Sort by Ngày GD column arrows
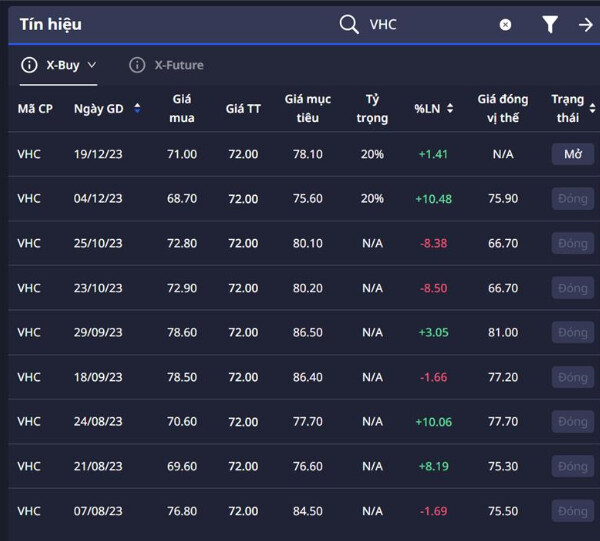The width and height of the screenshot is (600, 541). [x=137, y=108]
